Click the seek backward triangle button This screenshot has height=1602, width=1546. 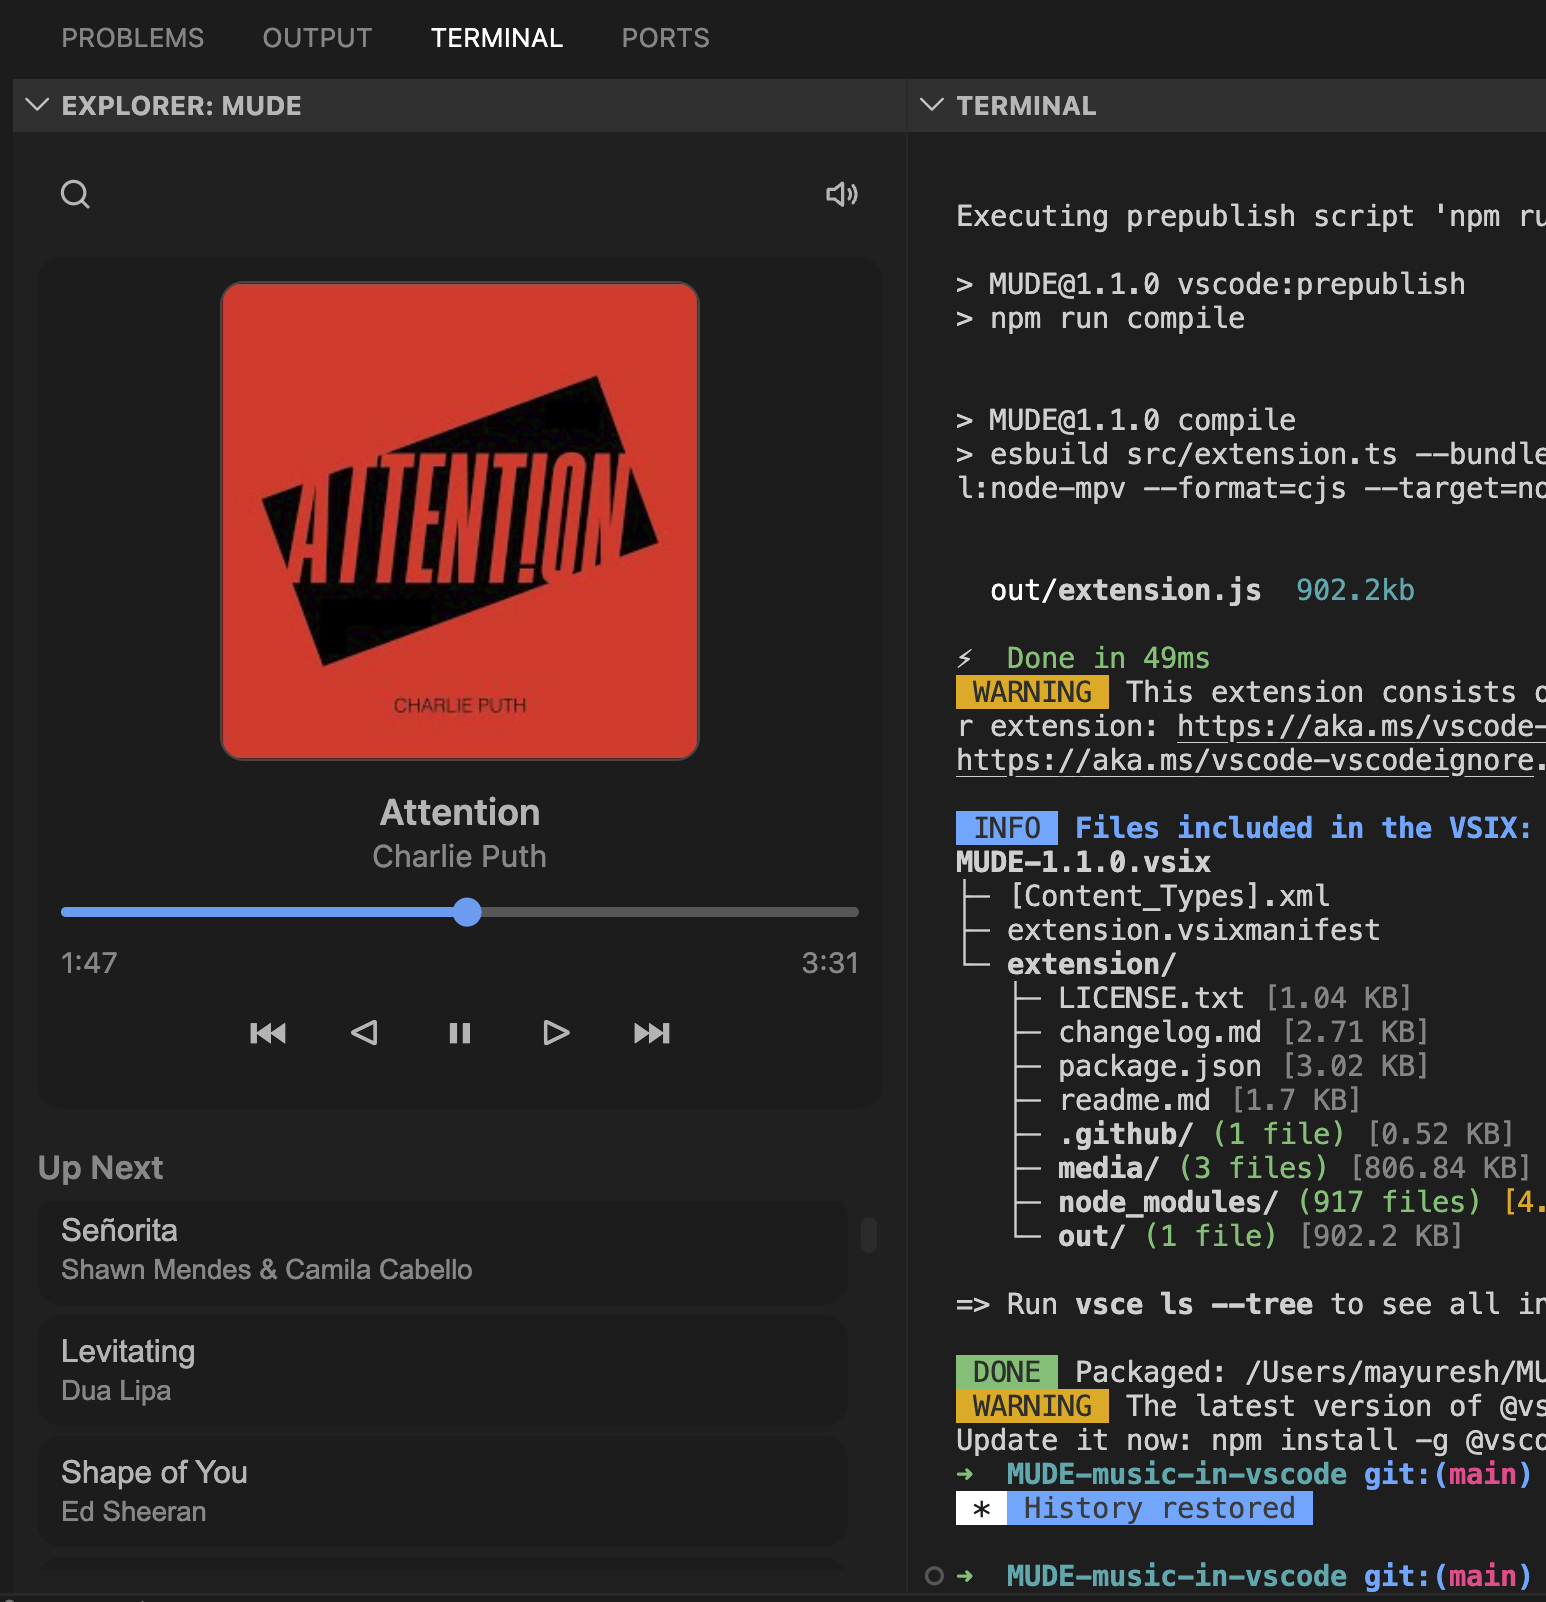point(364,1033)
